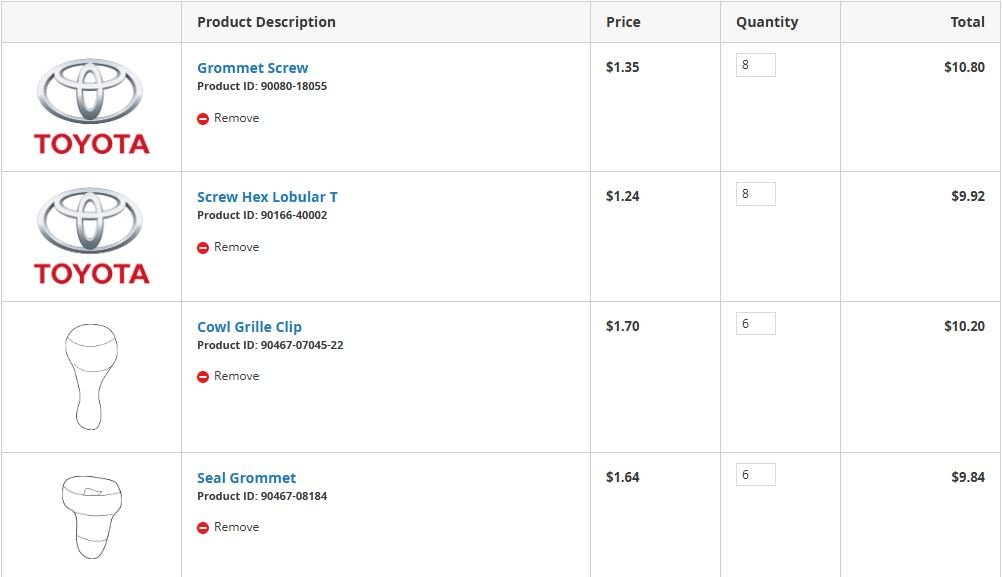Remove the Cowl Grille Clip via red icon
Image resolution: width=1002 pixels, height=577 pixels.
(x=203, y=377)
